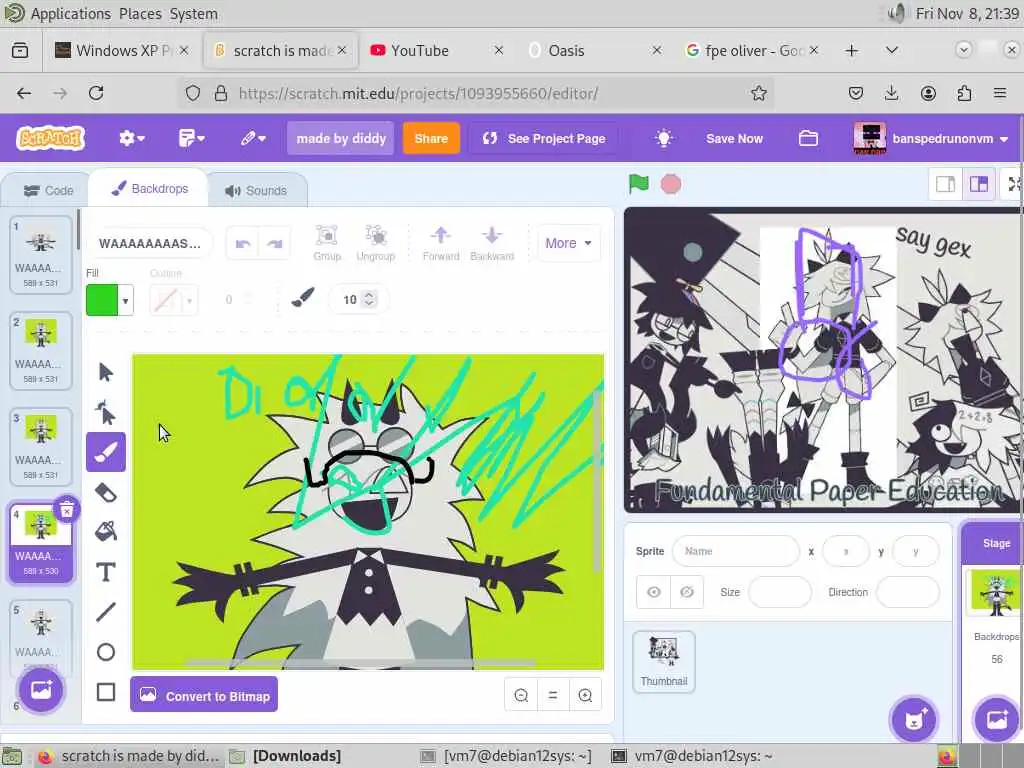Adjust brush size stepper arrows
This screenshot has width=1024, height=768.
pyautogui.click(x=369, y=299)
